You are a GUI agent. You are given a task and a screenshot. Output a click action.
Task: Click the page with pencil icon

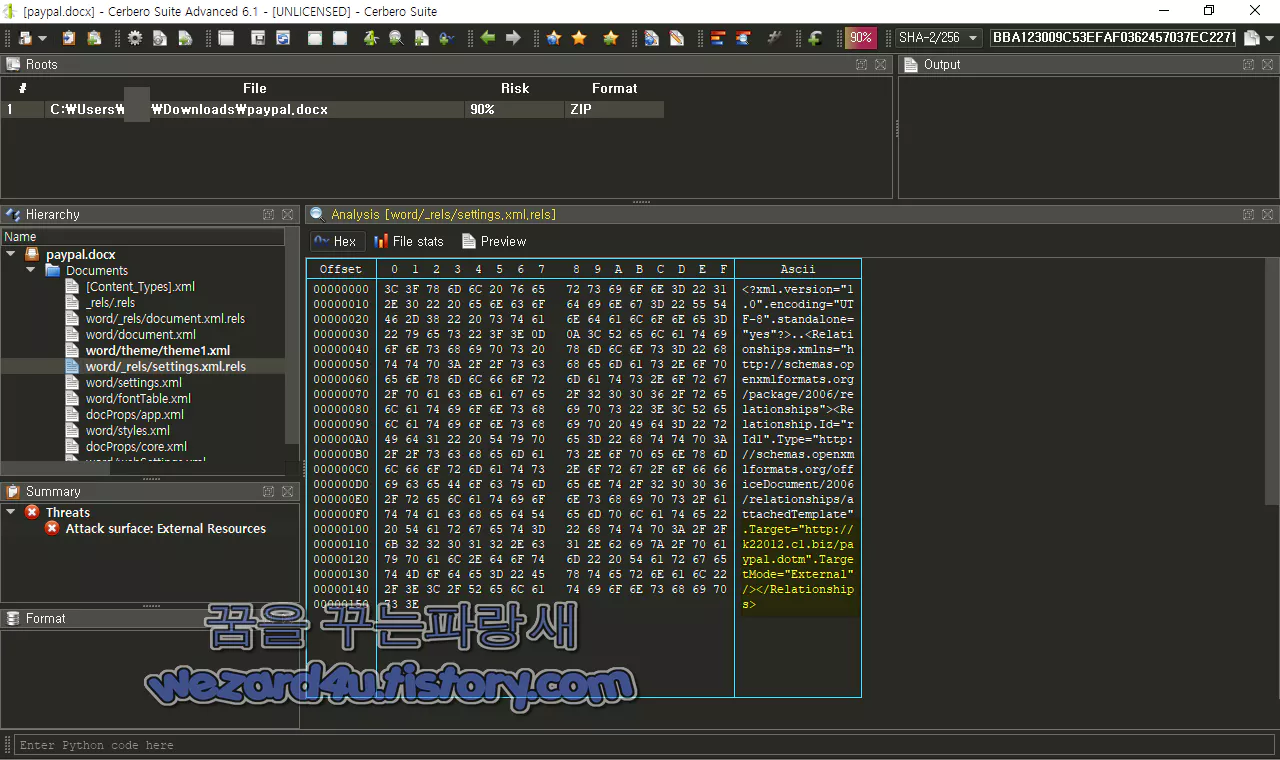(677, 38)
